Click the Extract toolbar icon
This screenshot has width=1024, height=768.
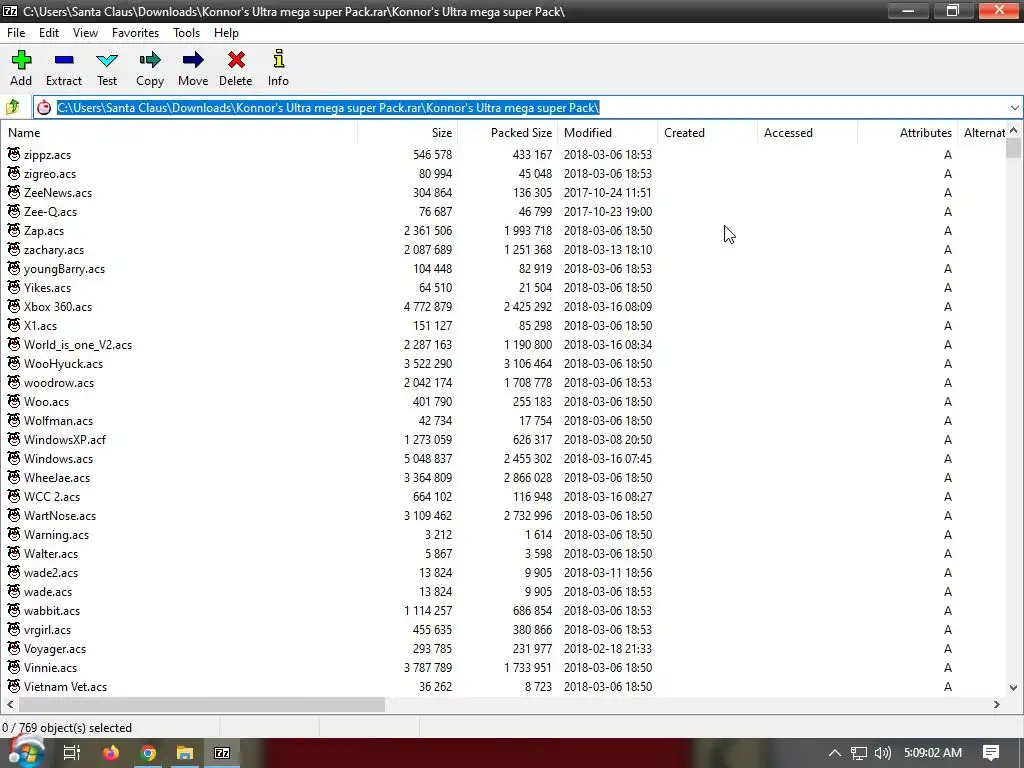tap(64, 60)
